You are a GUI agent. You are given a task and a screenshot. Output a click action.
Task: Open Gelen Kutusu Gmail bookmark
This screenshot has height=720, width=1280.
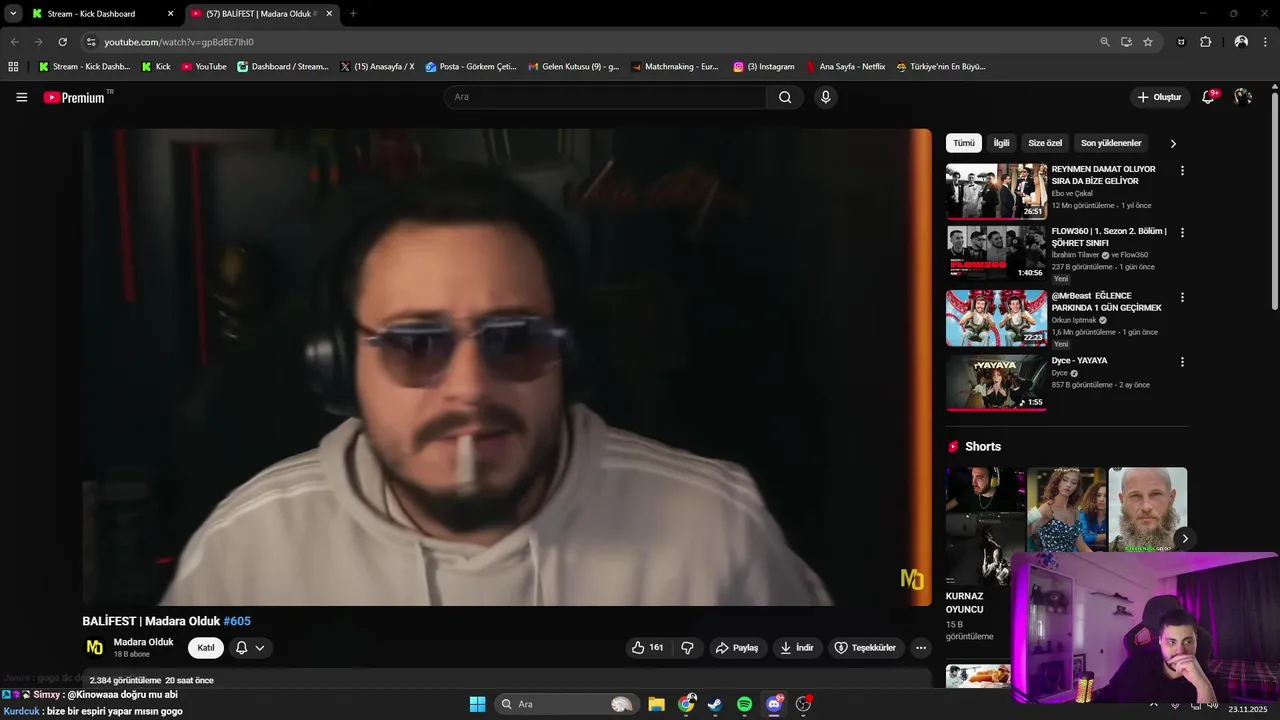574,67
